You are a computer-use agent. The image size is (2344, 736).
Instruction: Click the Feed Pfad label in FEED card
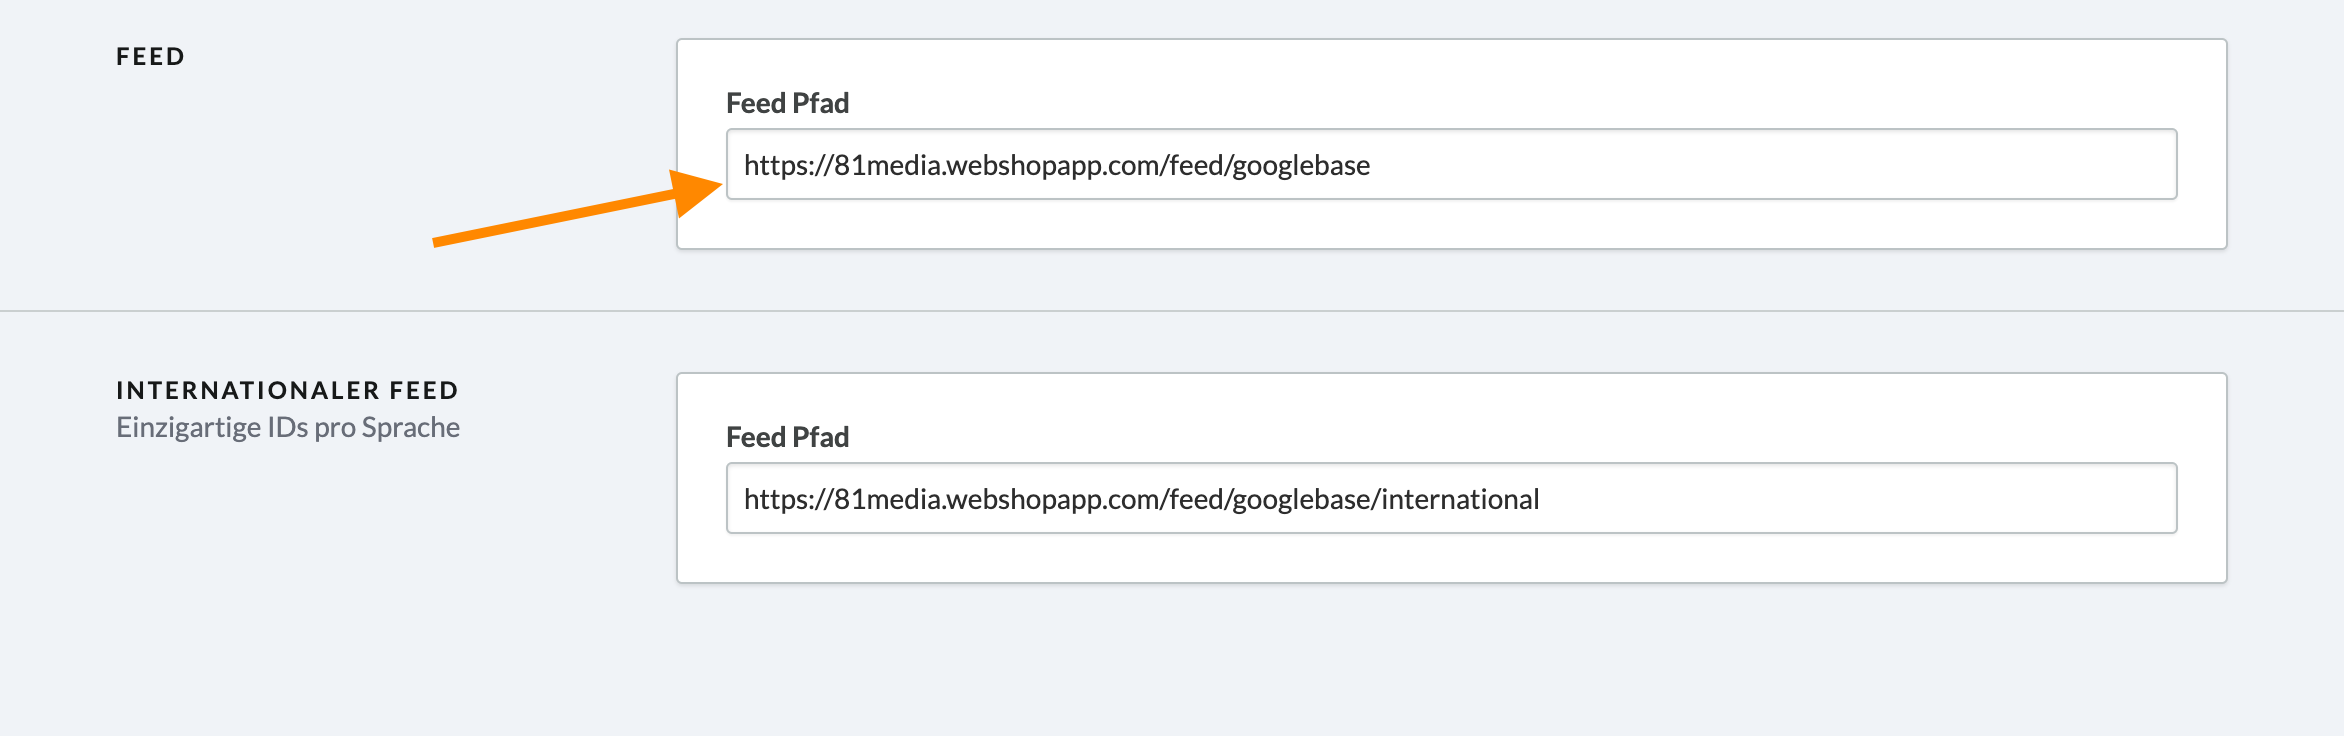pos(787,103)
